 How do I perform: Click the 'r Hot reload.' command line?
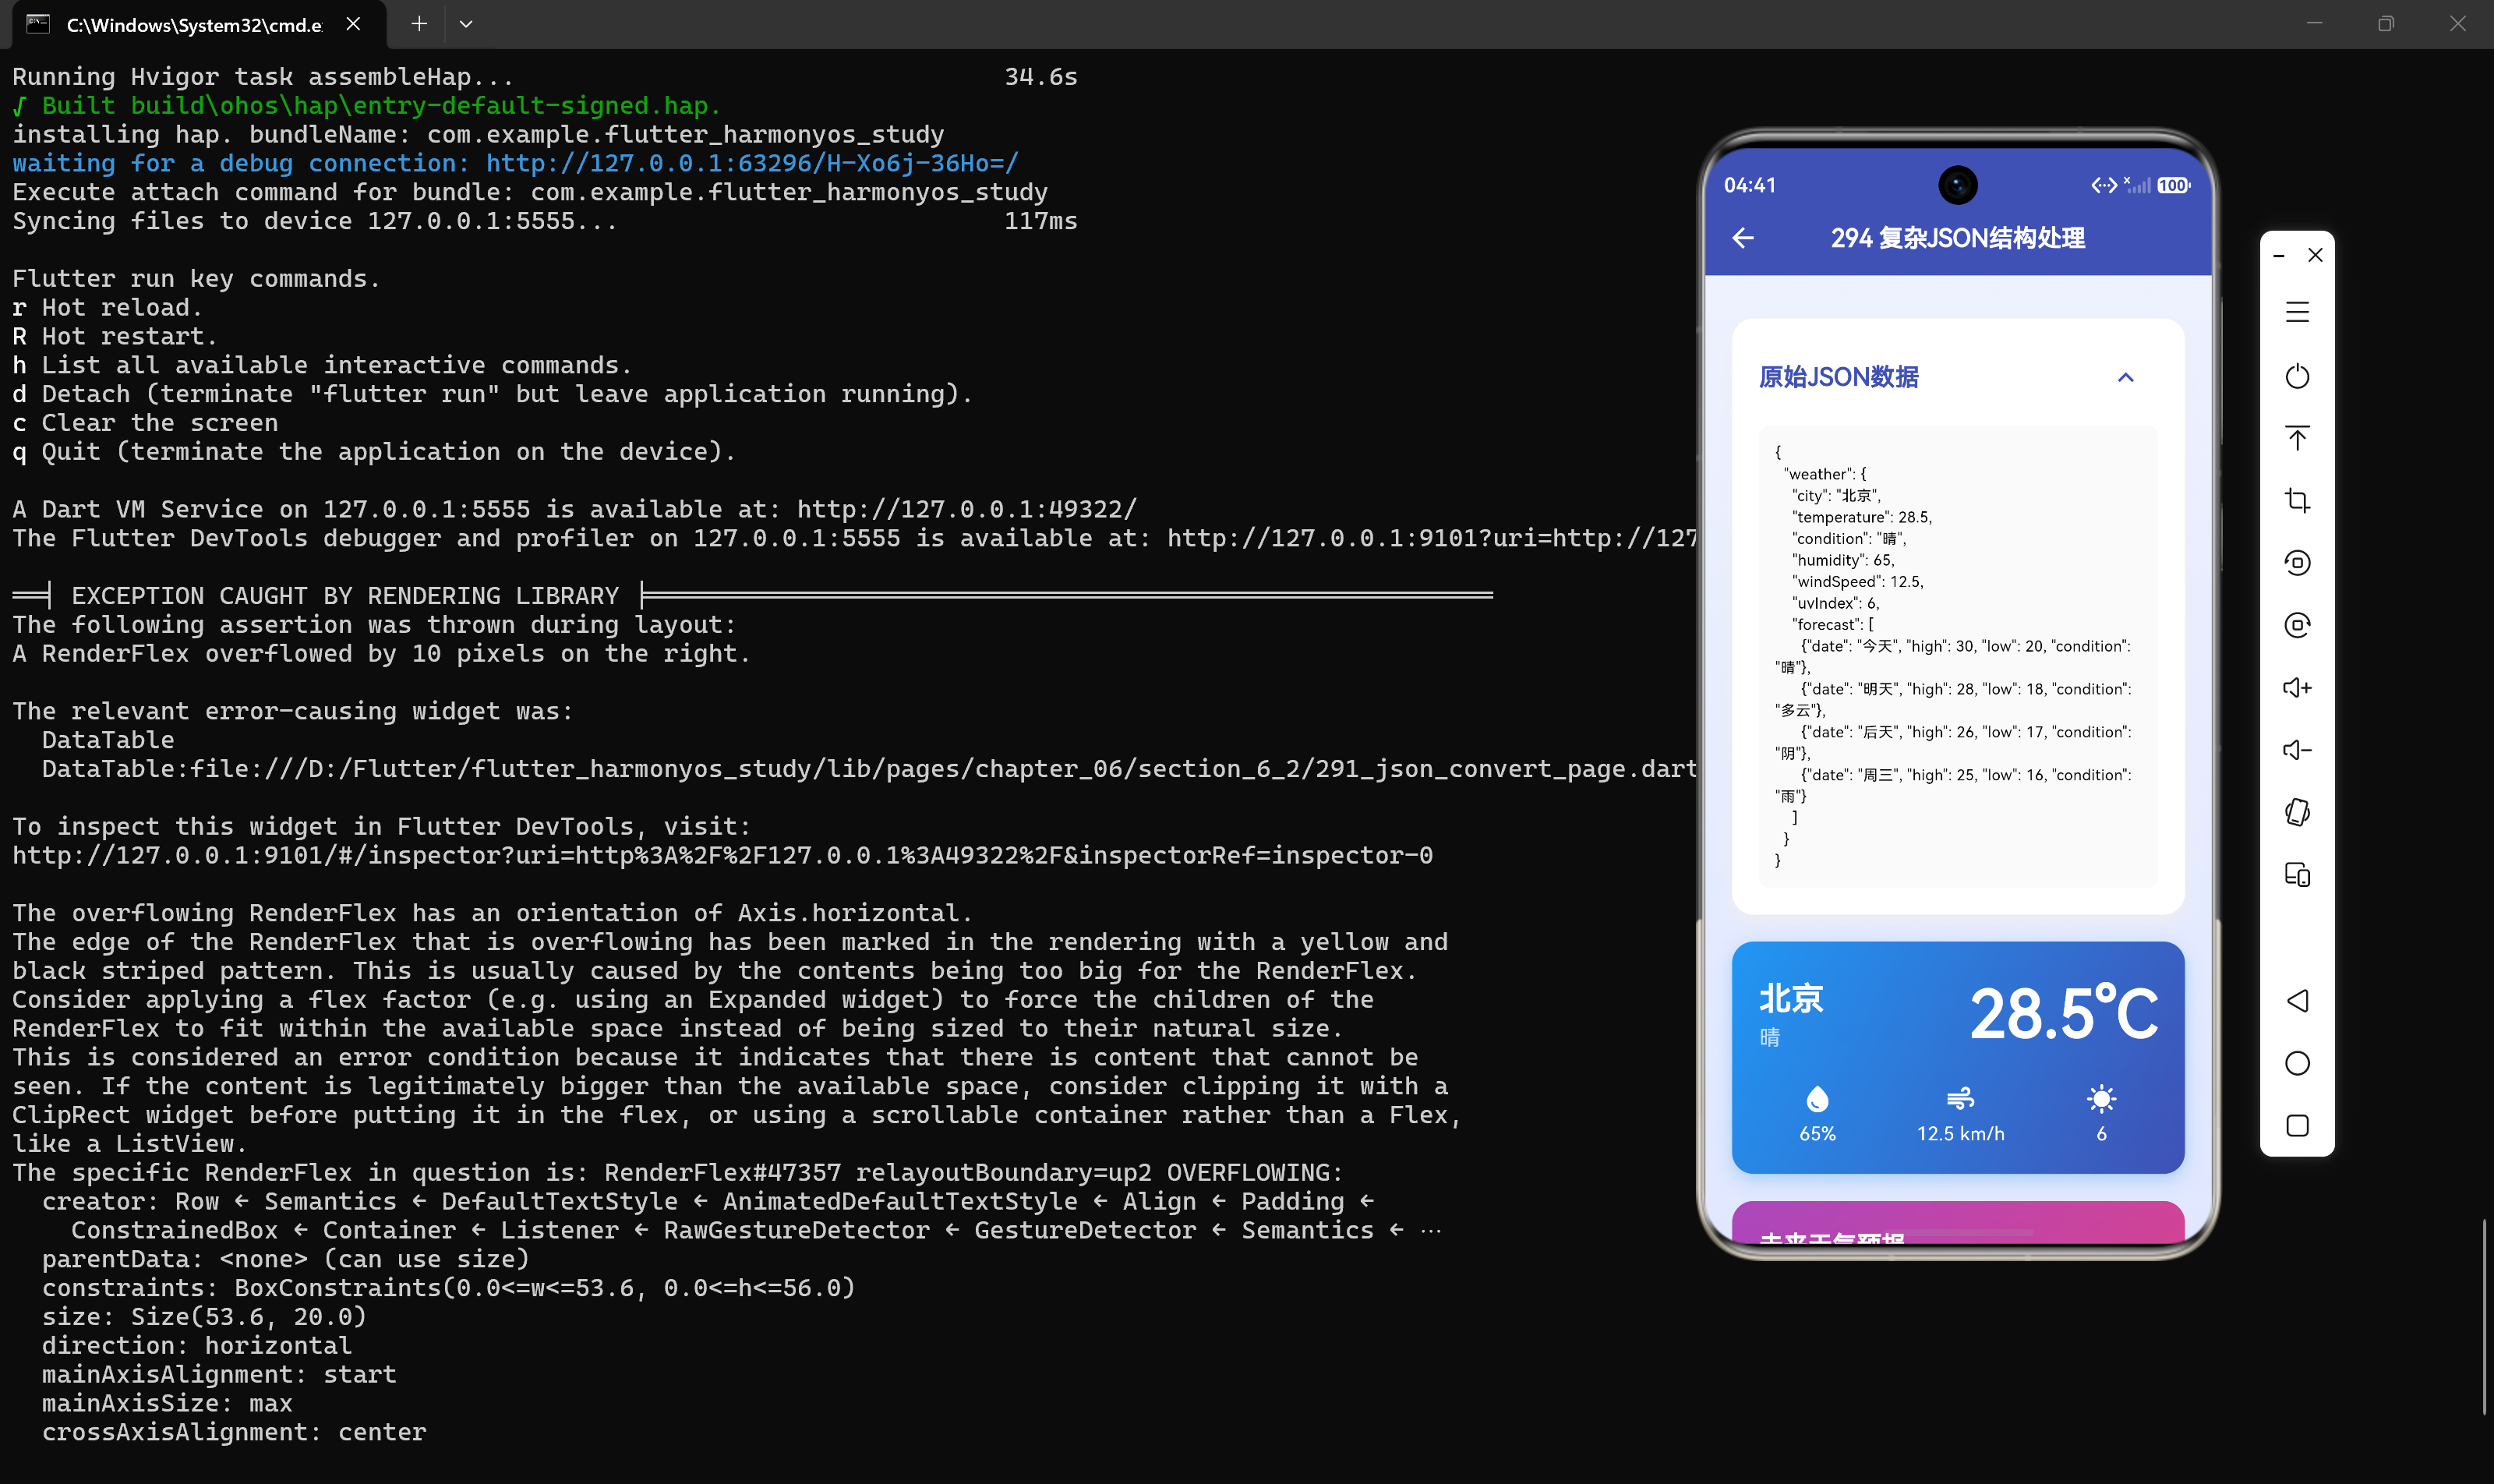pyautogui.click(x=107, y=307)
